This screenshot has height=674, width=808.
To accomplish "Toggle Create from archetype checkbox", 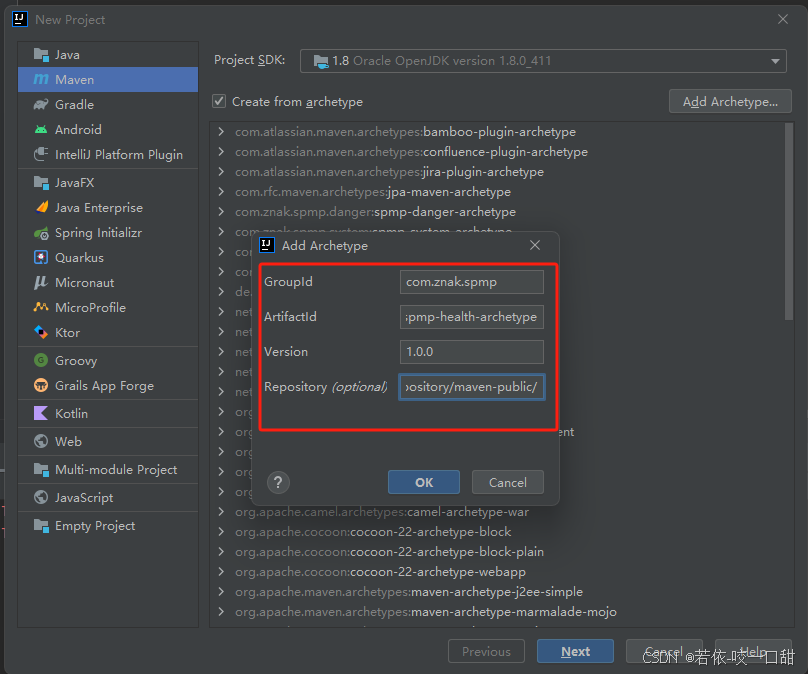I will click(x=220, y=101).
